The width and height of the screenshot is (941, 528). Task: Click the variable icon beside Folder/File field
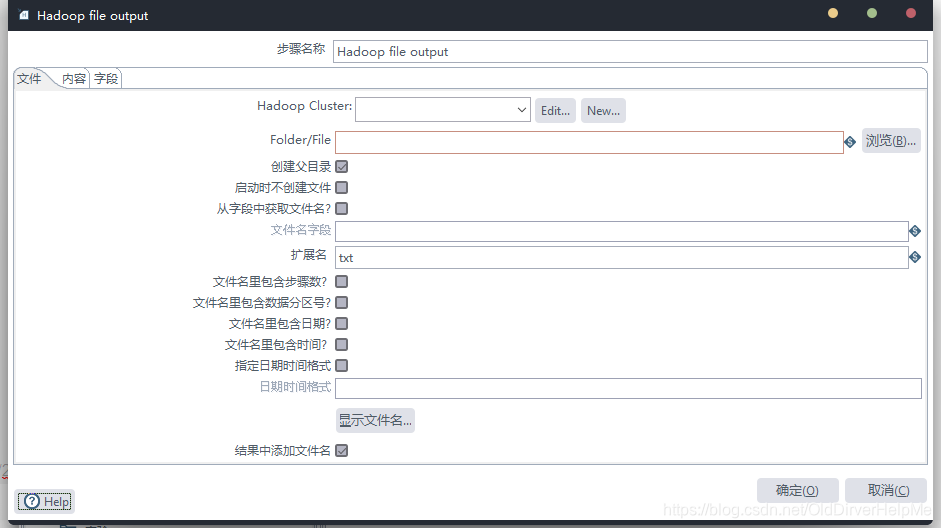coord(850,142)
